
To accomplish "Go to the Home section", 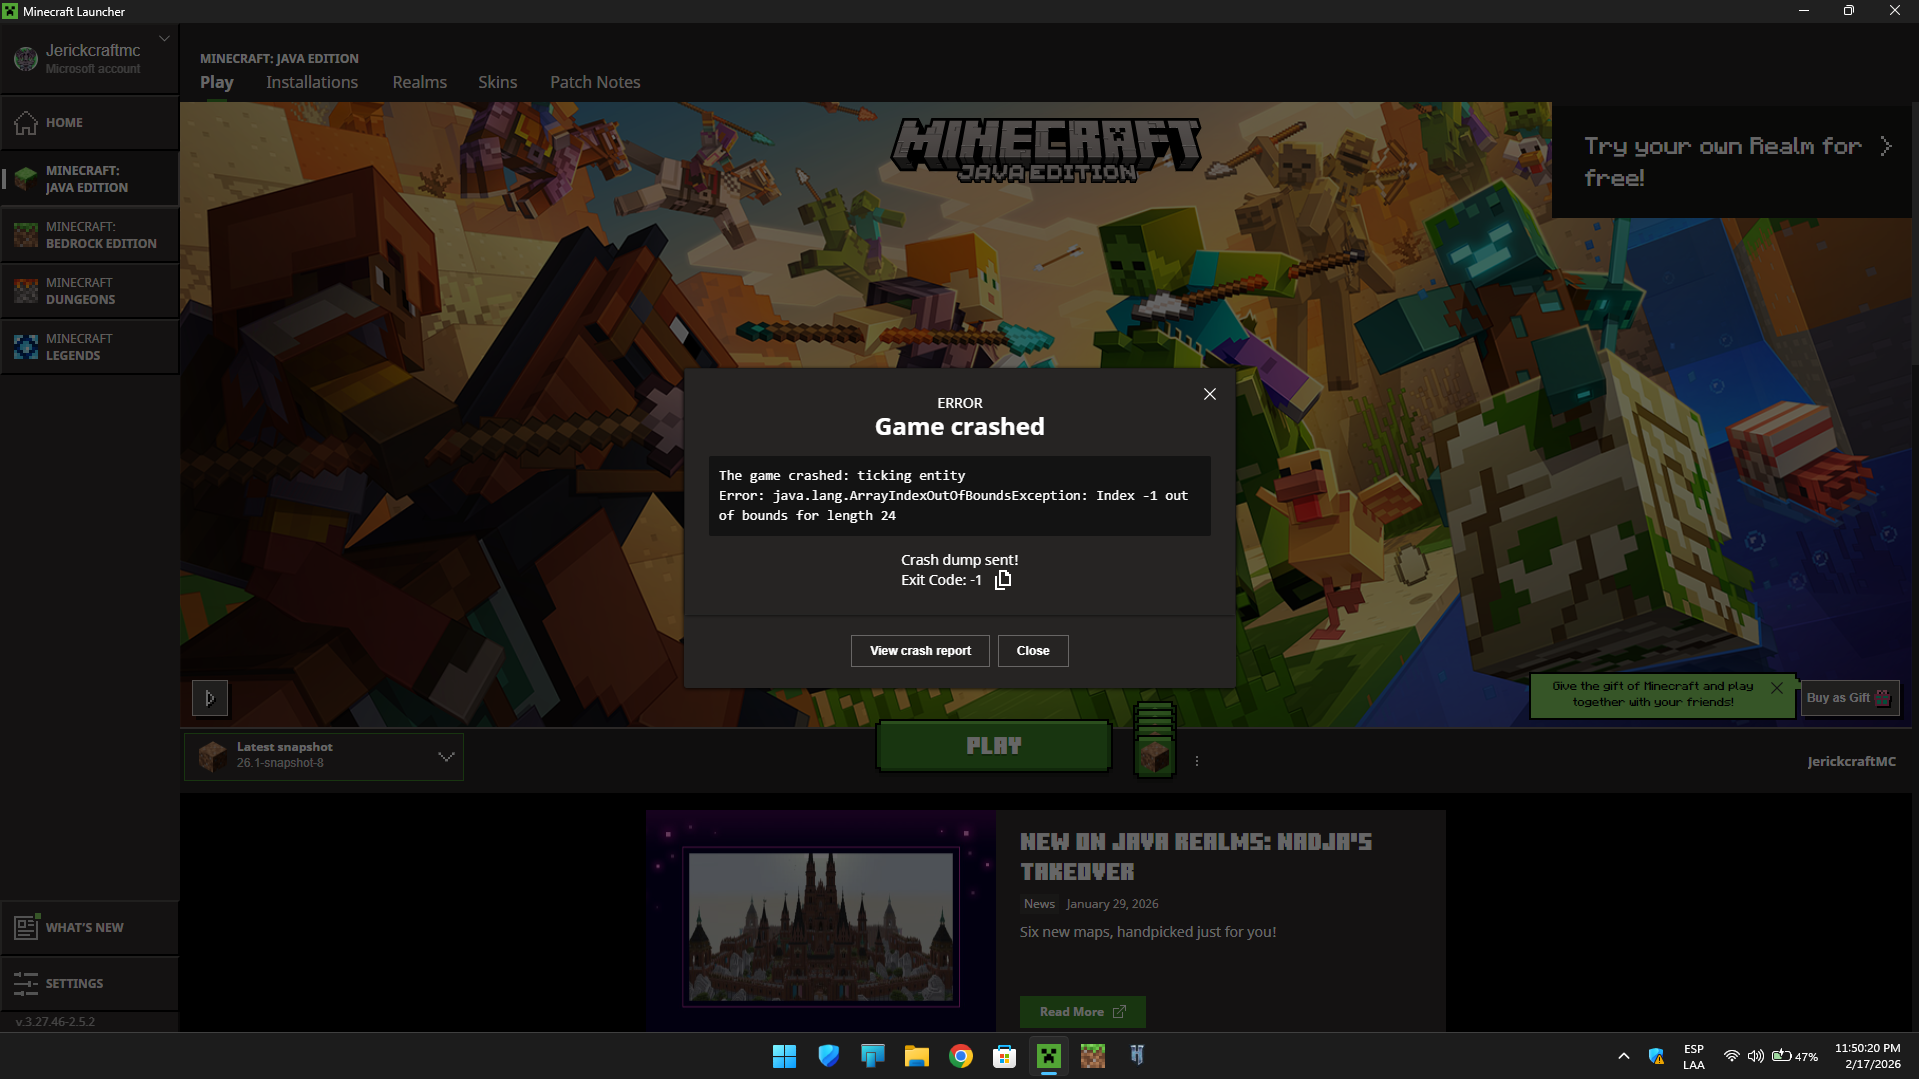I will [90, 123].
